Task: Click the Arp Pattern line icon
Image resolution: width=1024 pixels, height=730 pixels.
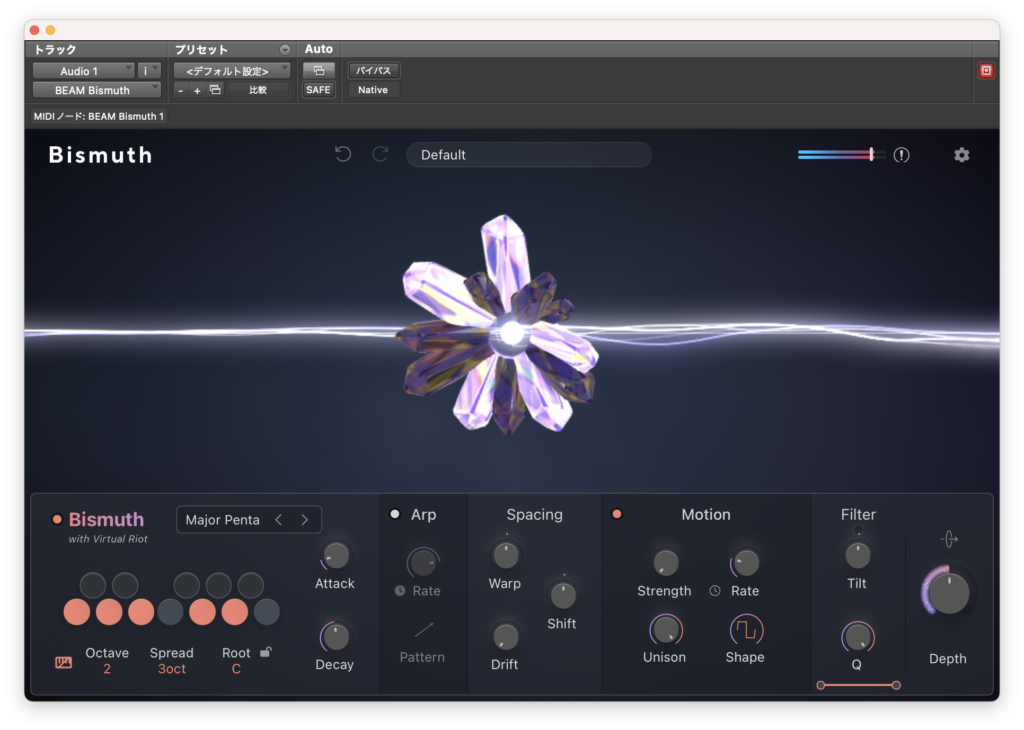Action: pos(423,630)
